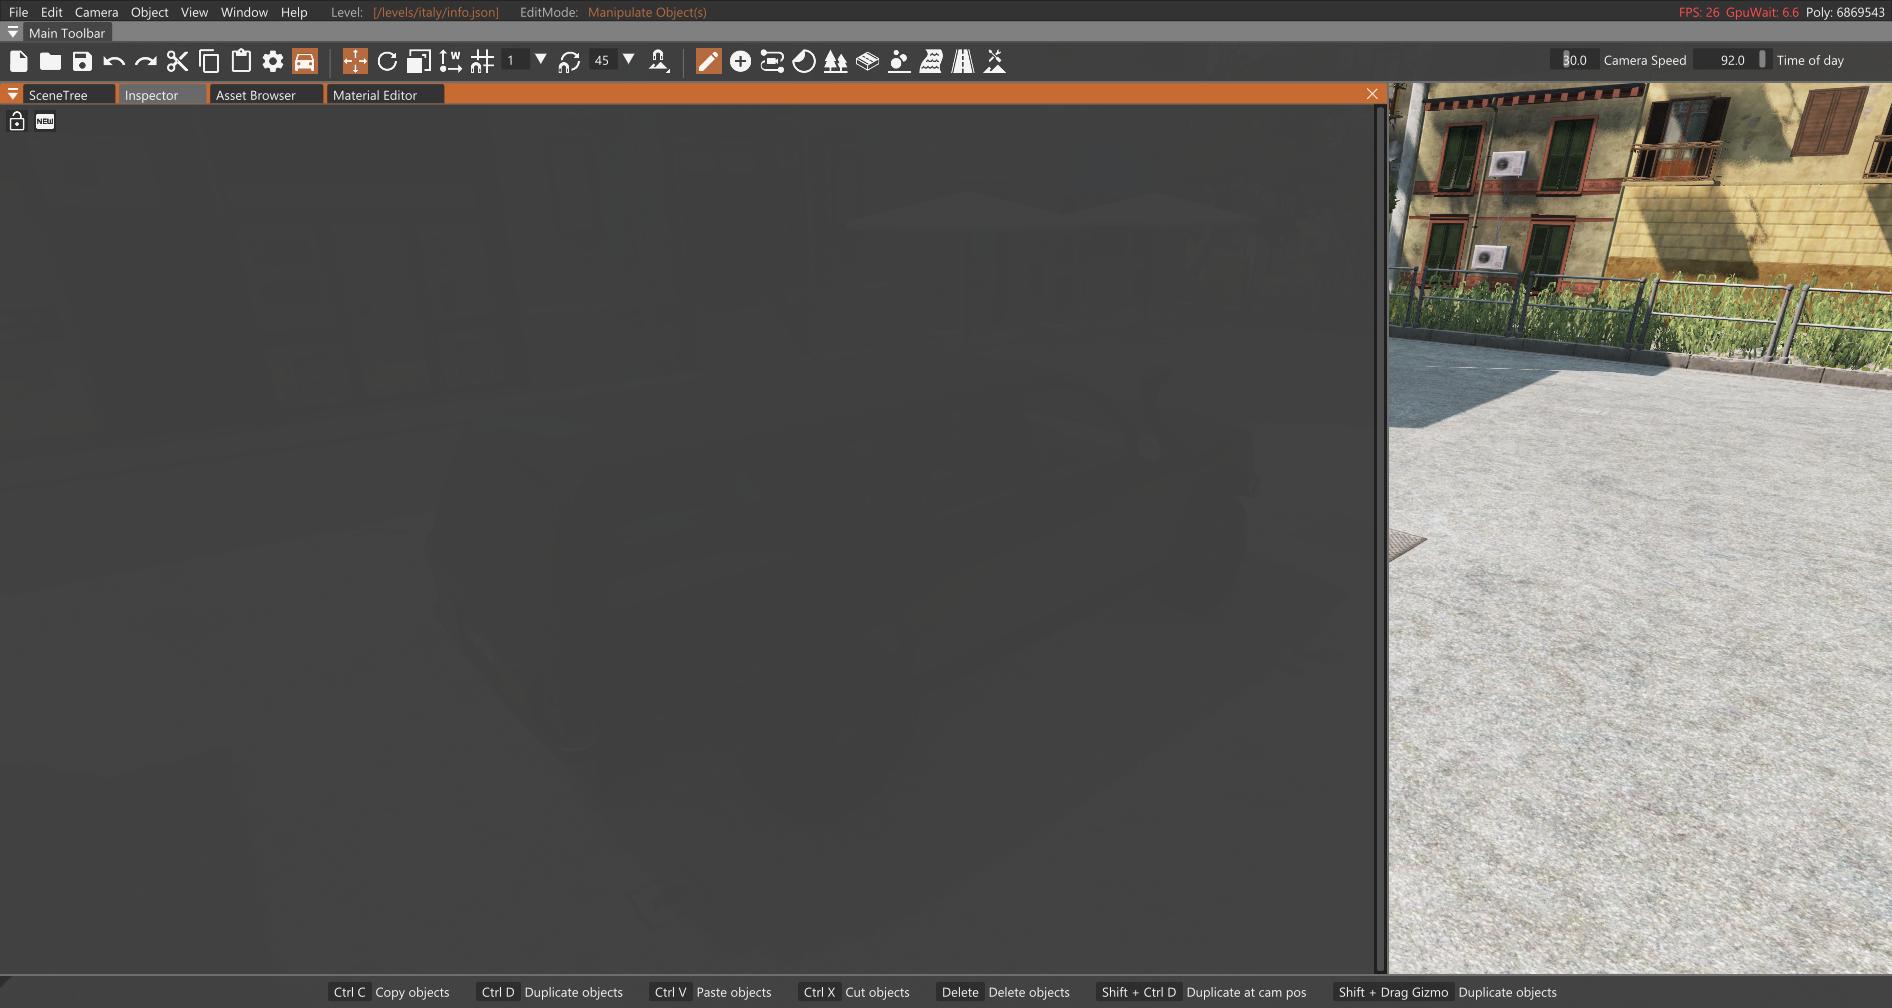Open the Object menu

point(150,12)
